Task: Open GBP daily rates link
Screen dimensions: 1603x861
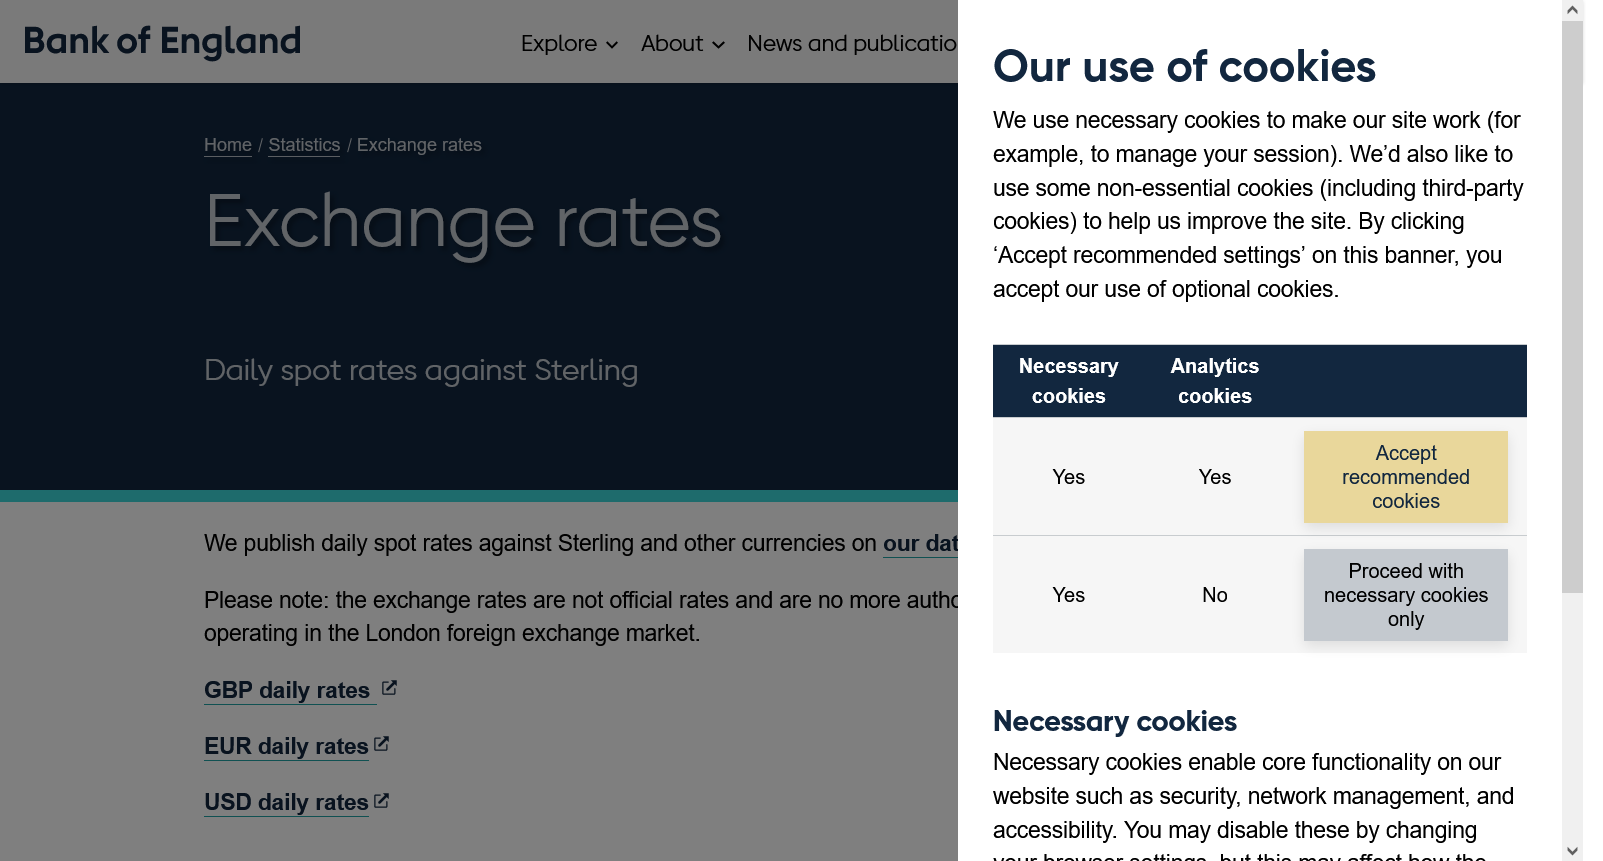Action: [287, 690]
